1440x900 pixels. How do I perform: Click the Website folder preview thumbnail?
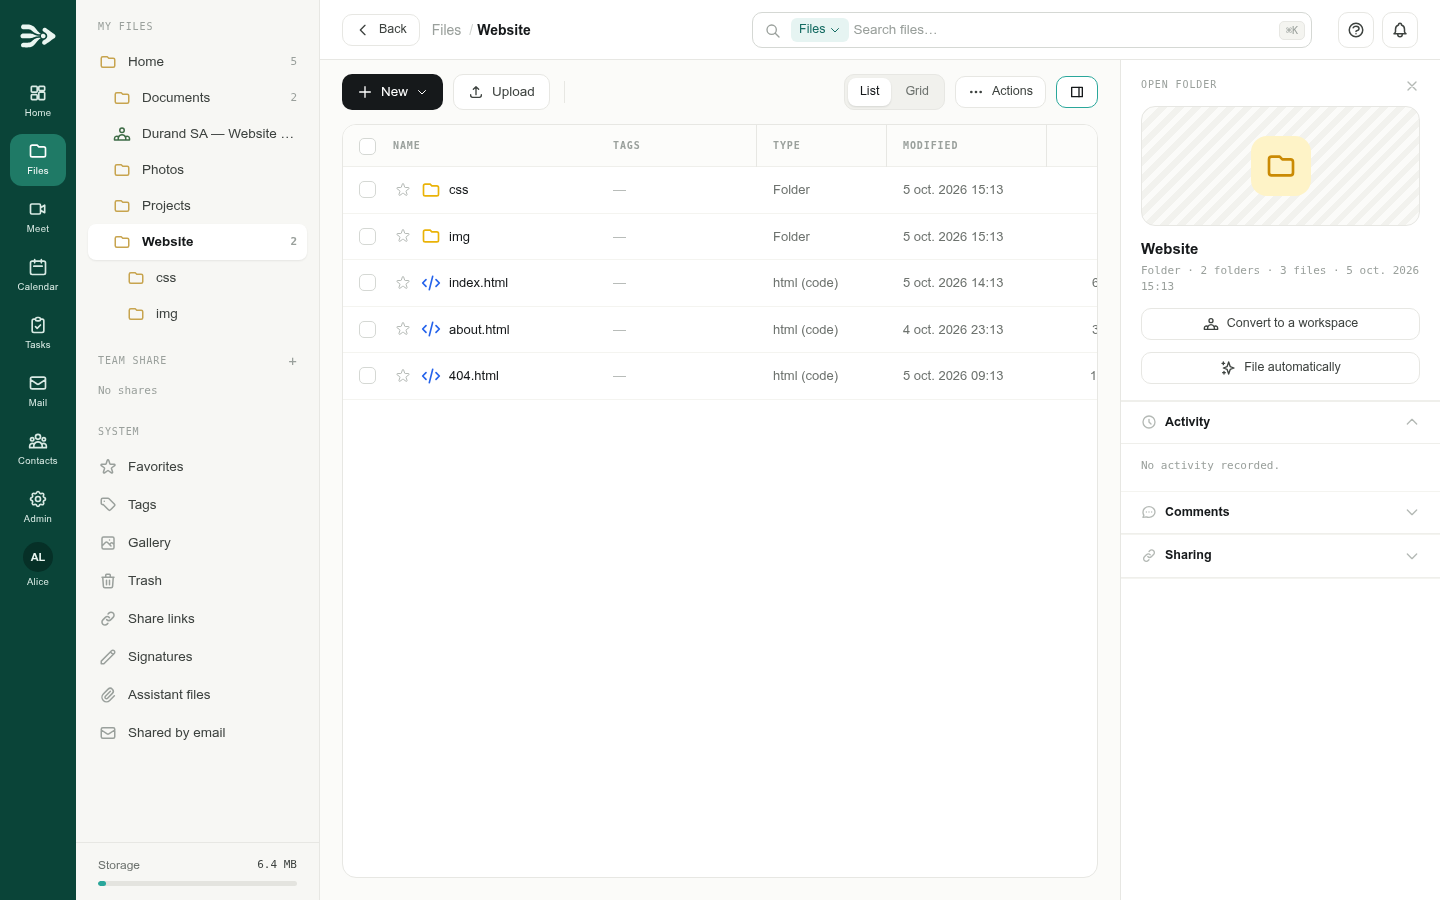(x=1280, y=166)
